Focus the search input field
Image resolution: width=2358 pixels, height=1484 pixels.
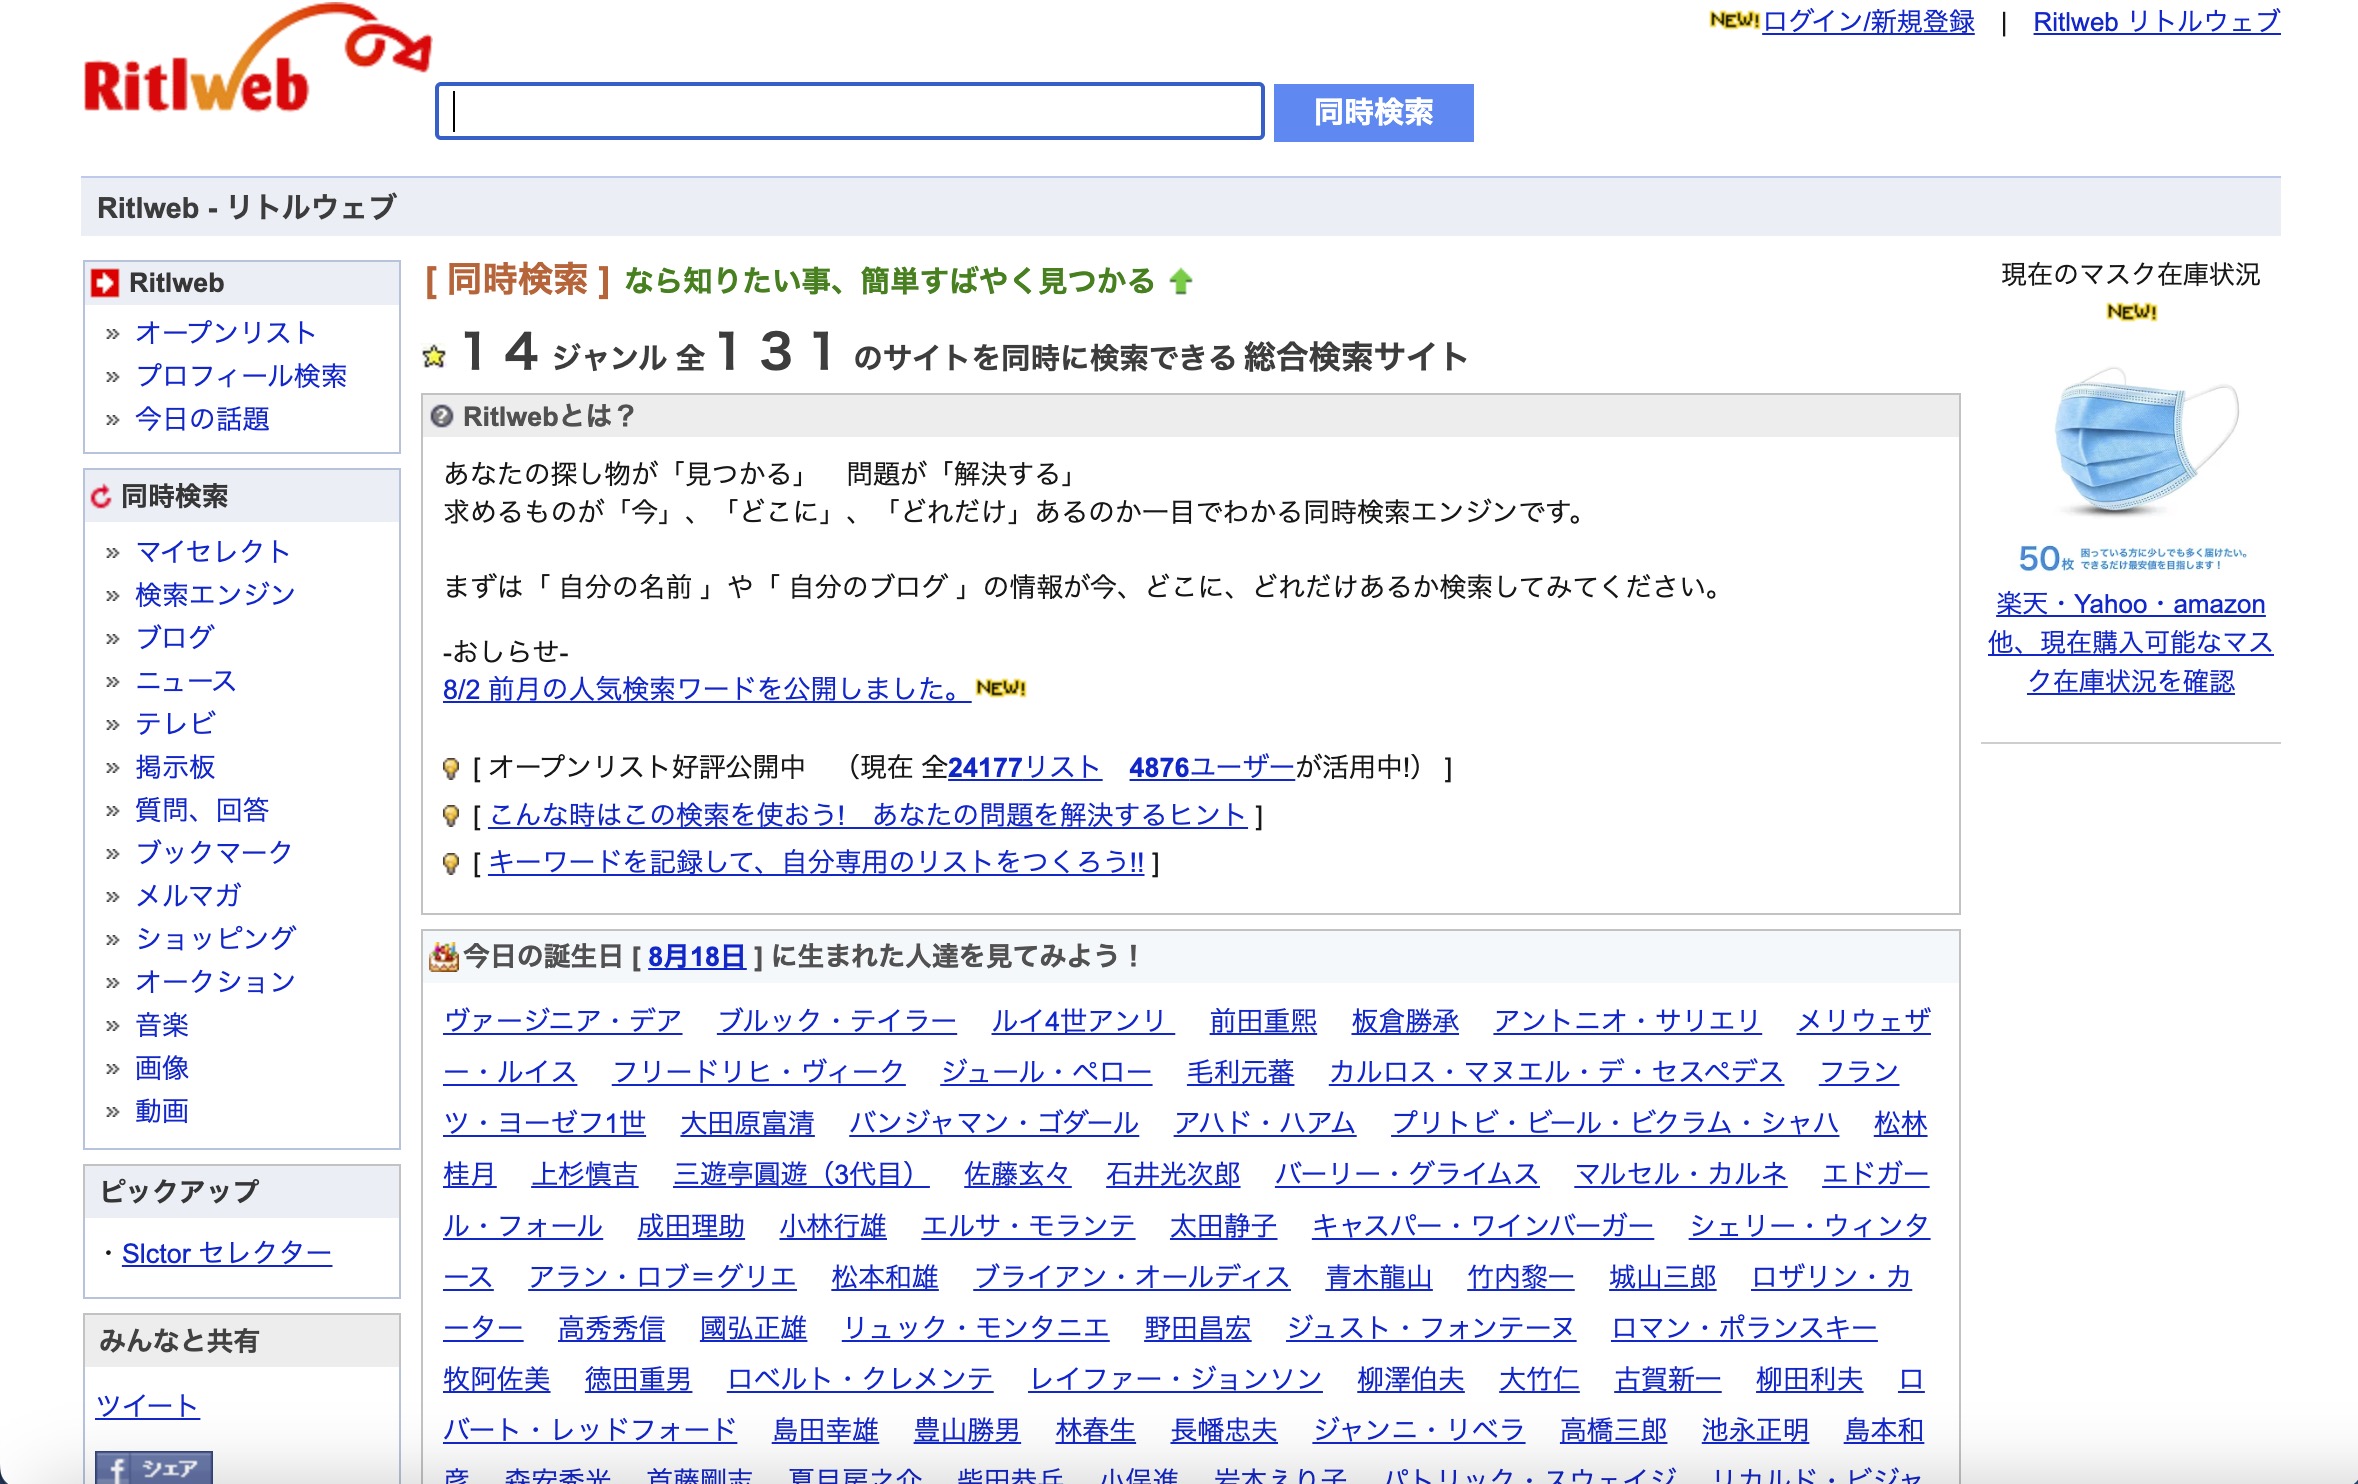tap(850, 111)
